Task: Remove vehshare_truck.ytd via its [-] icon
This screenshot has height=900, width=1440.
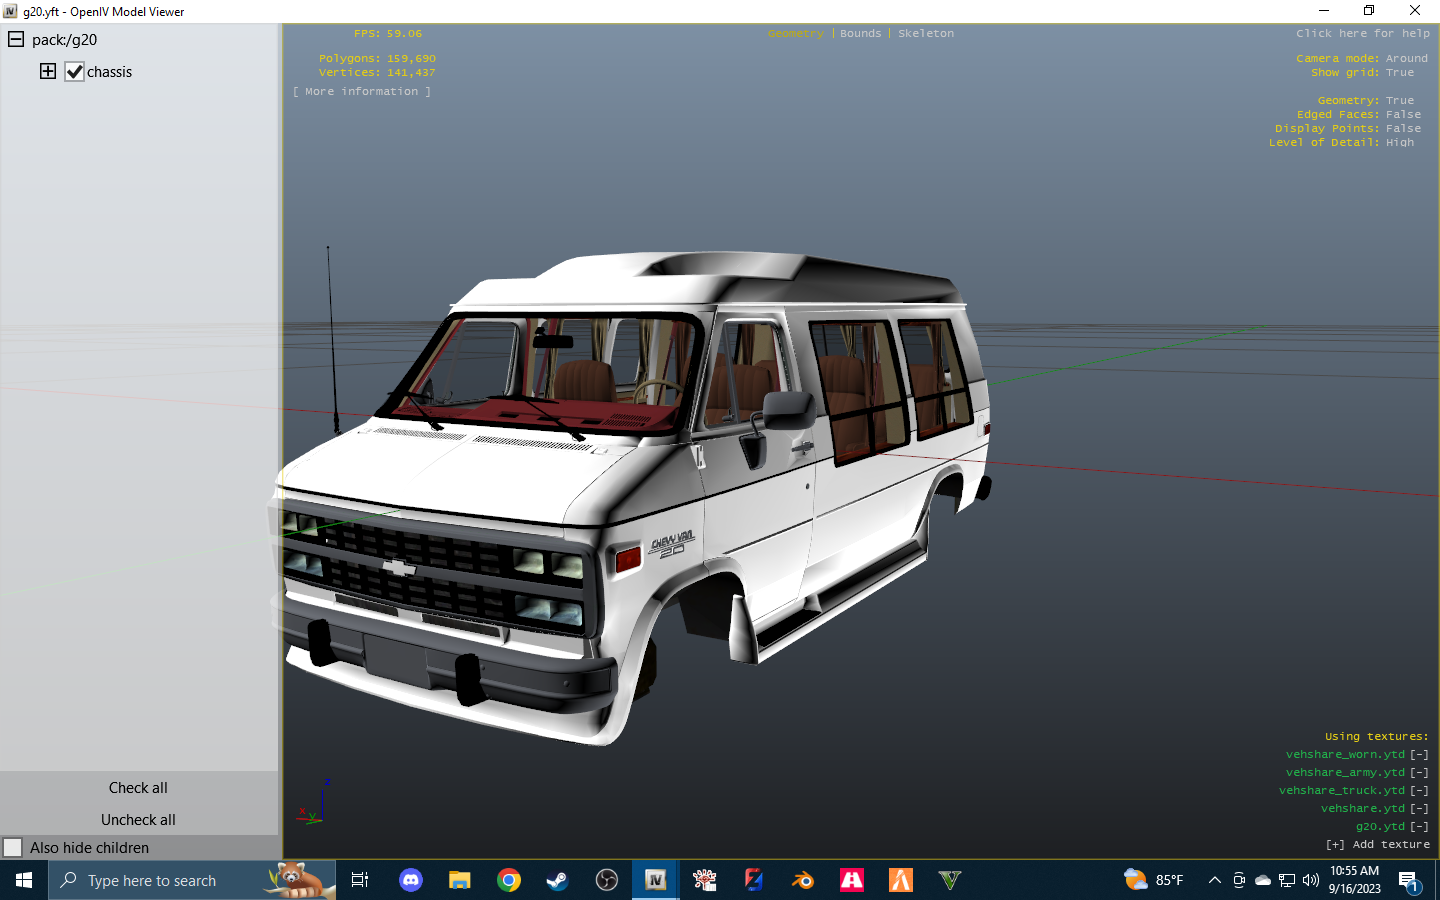Action: (x=1418, y=790)
